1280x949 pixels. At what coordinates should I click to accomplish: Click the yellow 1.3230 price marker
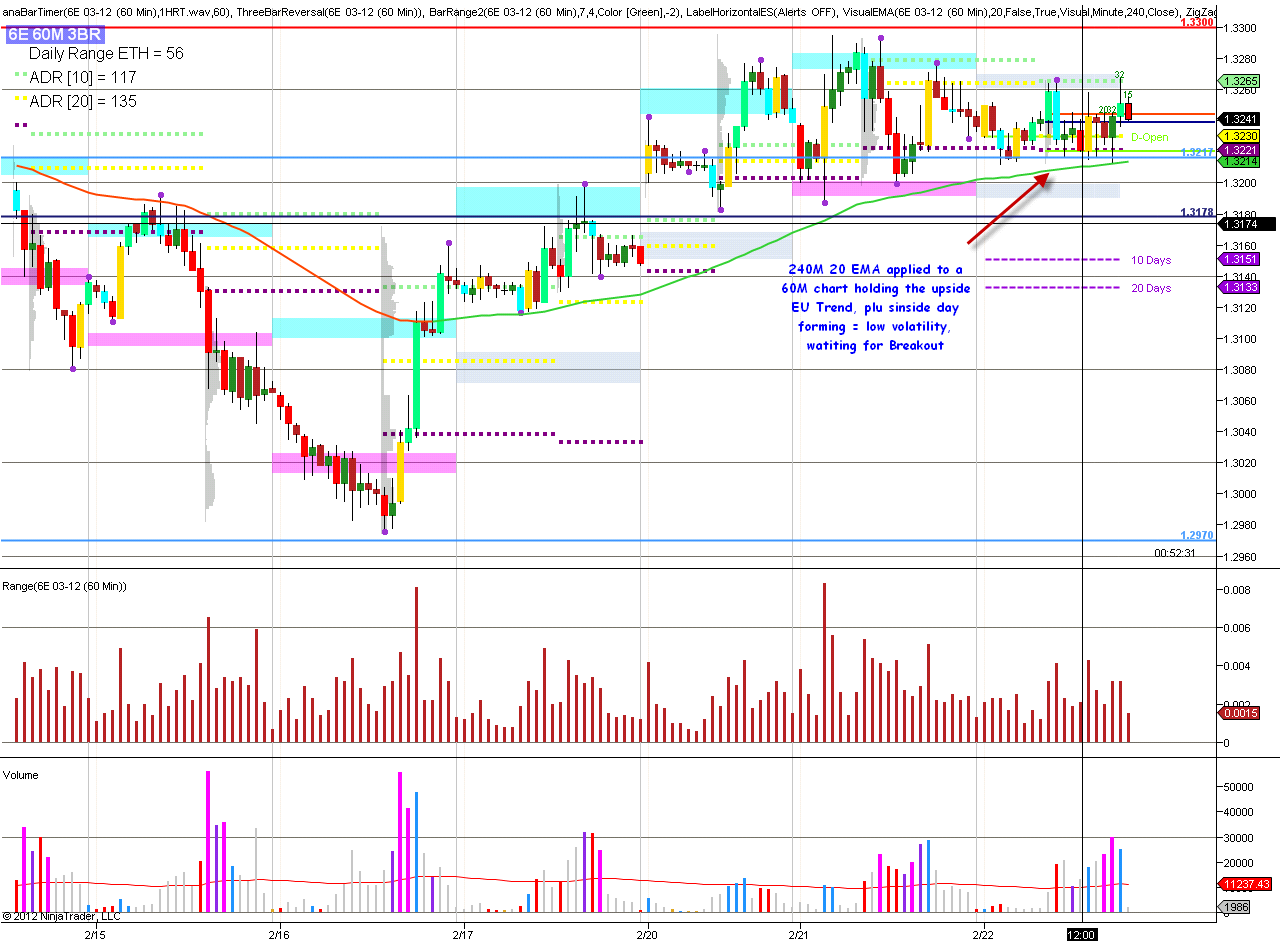click(1239, 136)
